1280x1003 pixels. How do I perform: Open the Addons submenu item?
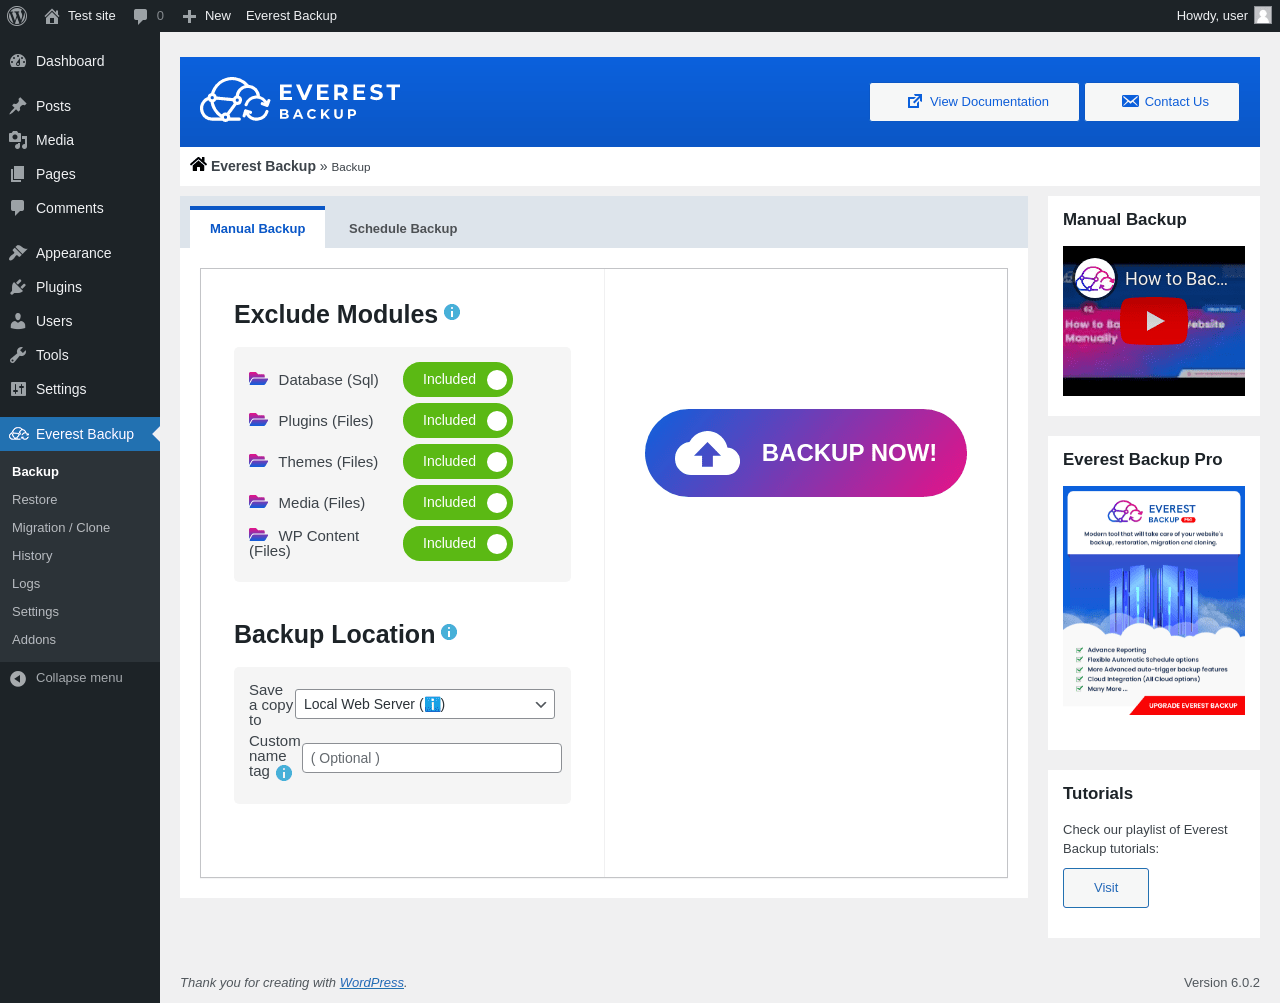pyautogui.click(x=80, y=640)
